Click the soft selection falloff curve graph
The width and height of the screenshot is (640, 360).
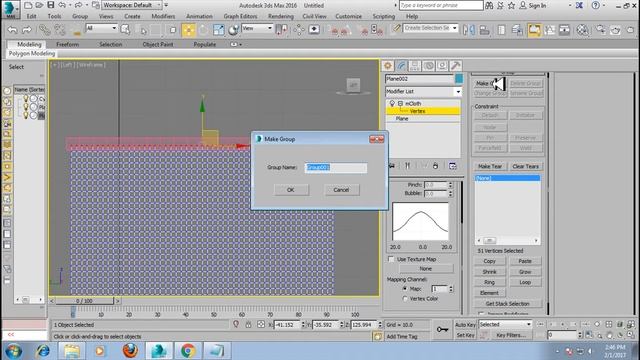tap(420, 221)
